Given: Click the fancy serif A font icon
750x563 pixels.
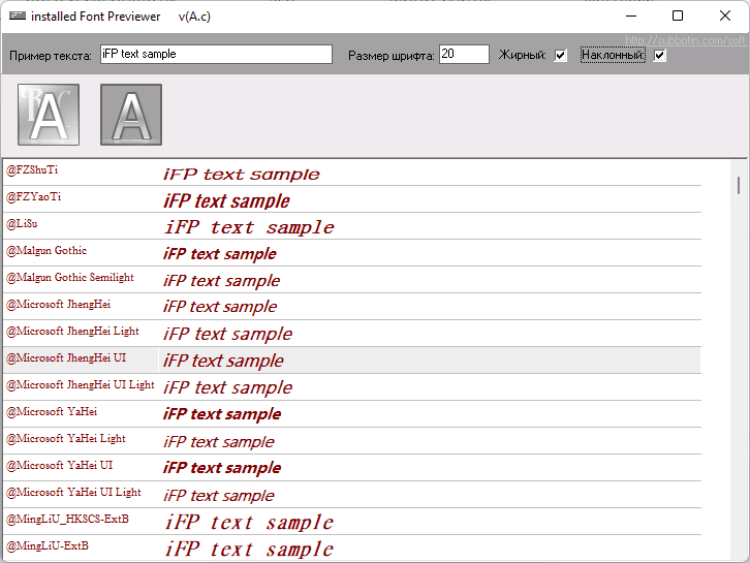Looking at the screenshot, I should pyautogui.click(x=48, y=115).
